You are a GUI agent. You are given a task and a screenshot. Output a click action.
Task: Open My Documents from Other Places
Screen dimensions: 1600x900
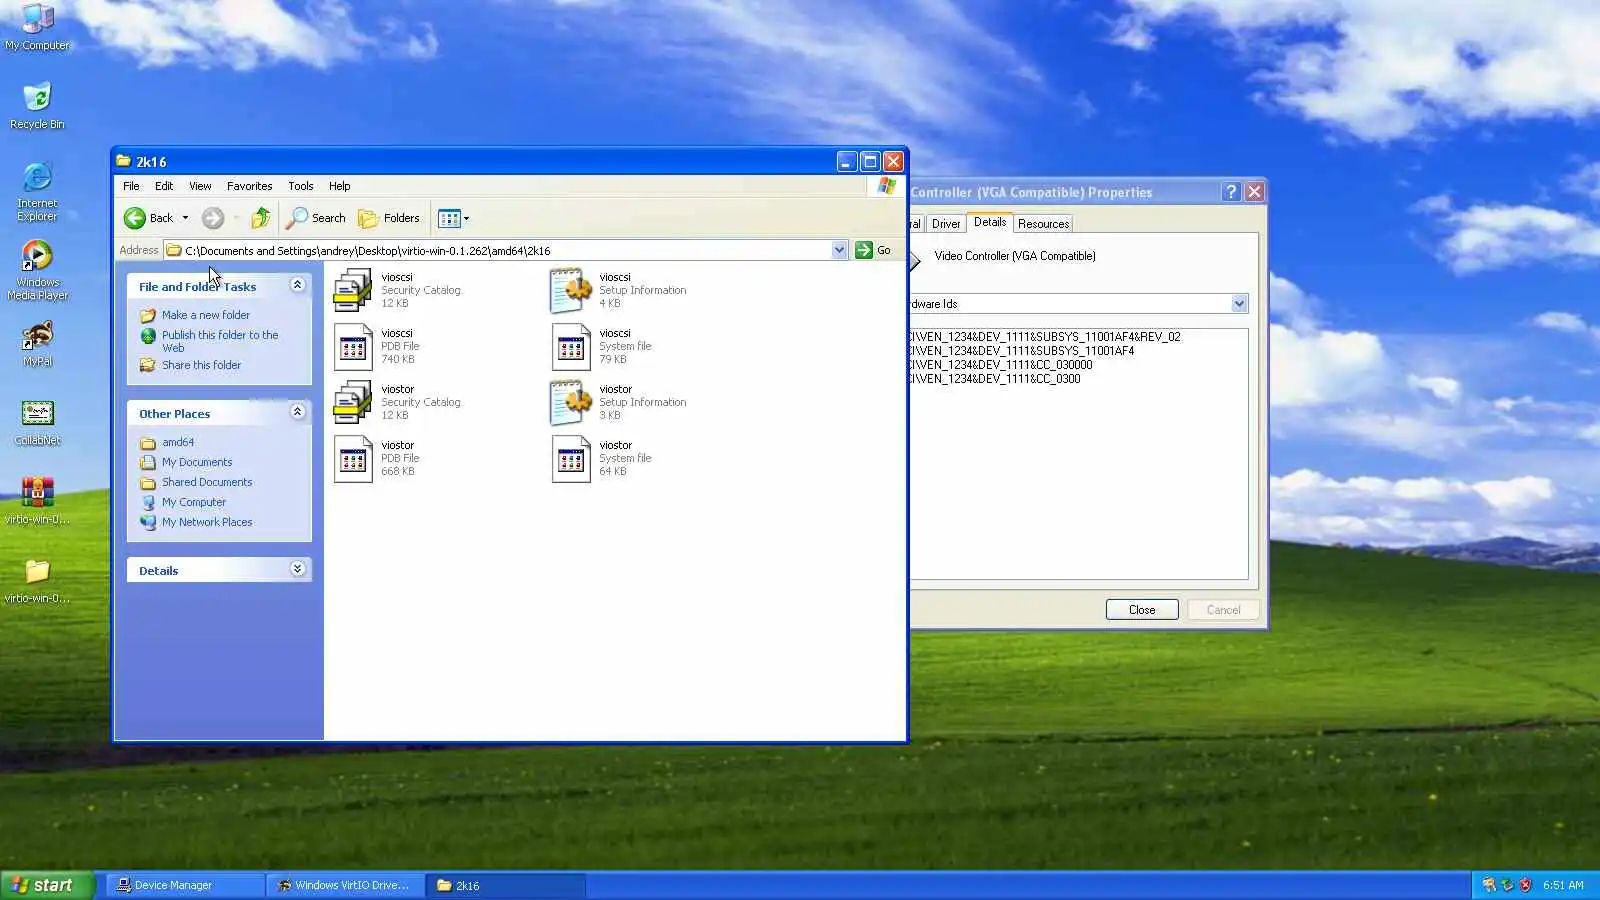point(197,462)
